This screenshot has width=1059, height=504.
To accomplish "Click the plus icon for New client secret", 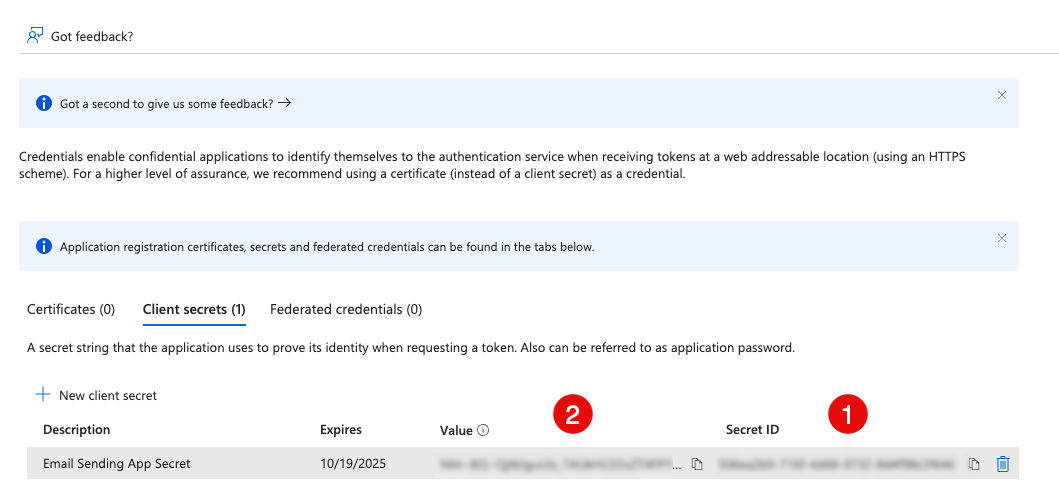I will 43,395.
